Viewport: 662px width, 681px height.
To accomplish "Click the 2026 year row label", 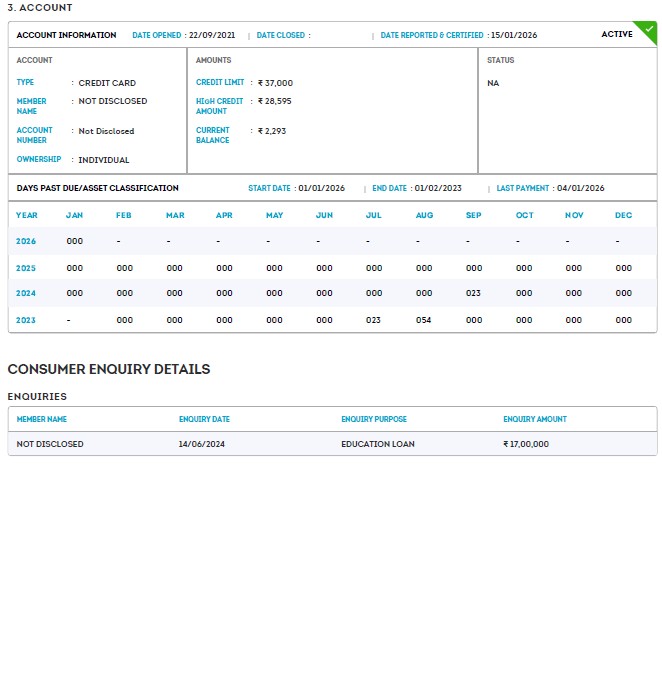I will 26,241.
